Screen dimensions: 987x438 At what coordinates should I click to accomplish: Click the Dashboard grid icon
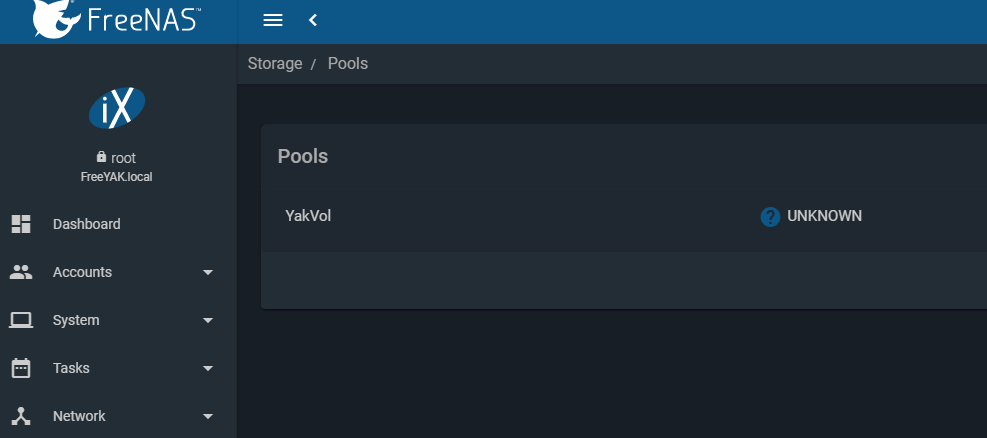coord(21,224)
